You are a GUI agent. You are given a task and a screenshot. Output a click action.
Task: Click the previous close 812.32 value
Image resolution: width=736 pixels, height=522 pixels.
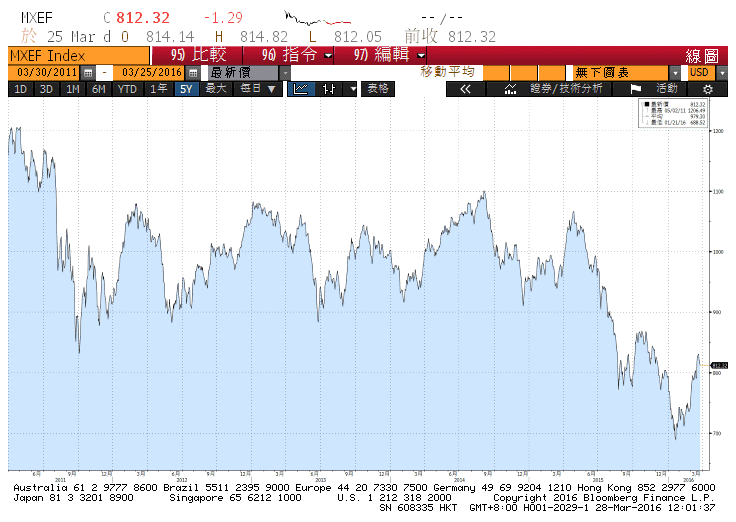point(472,37)
